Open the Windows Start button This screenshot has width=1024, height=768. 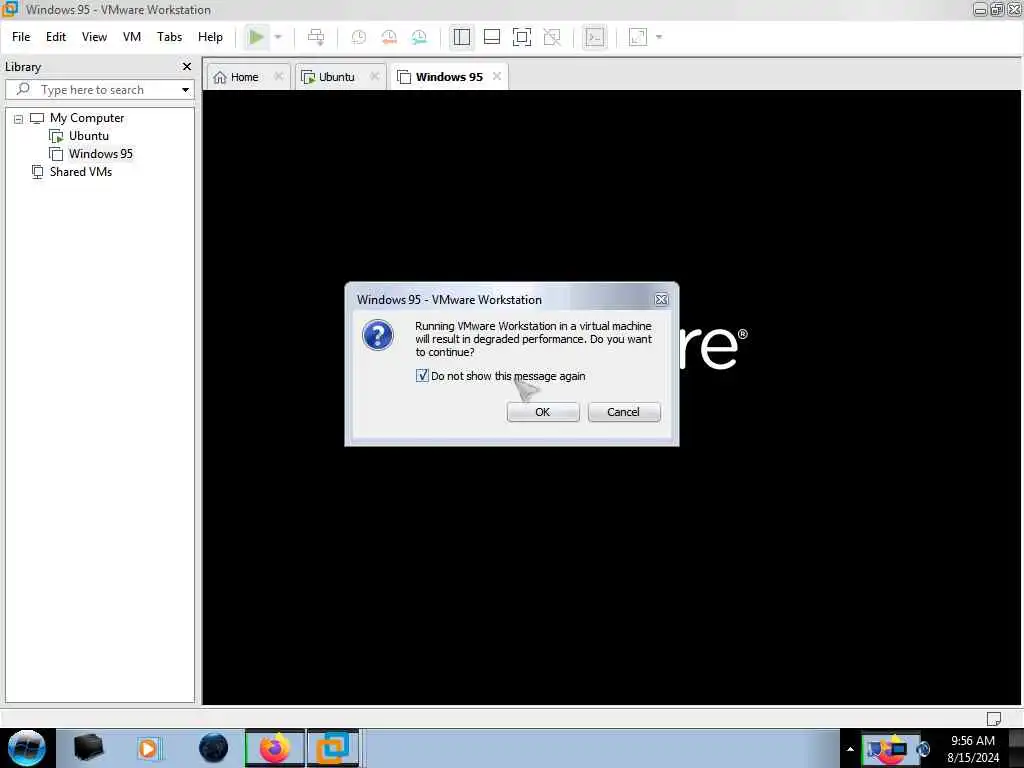pyautogui.click(x=26, y=748)
